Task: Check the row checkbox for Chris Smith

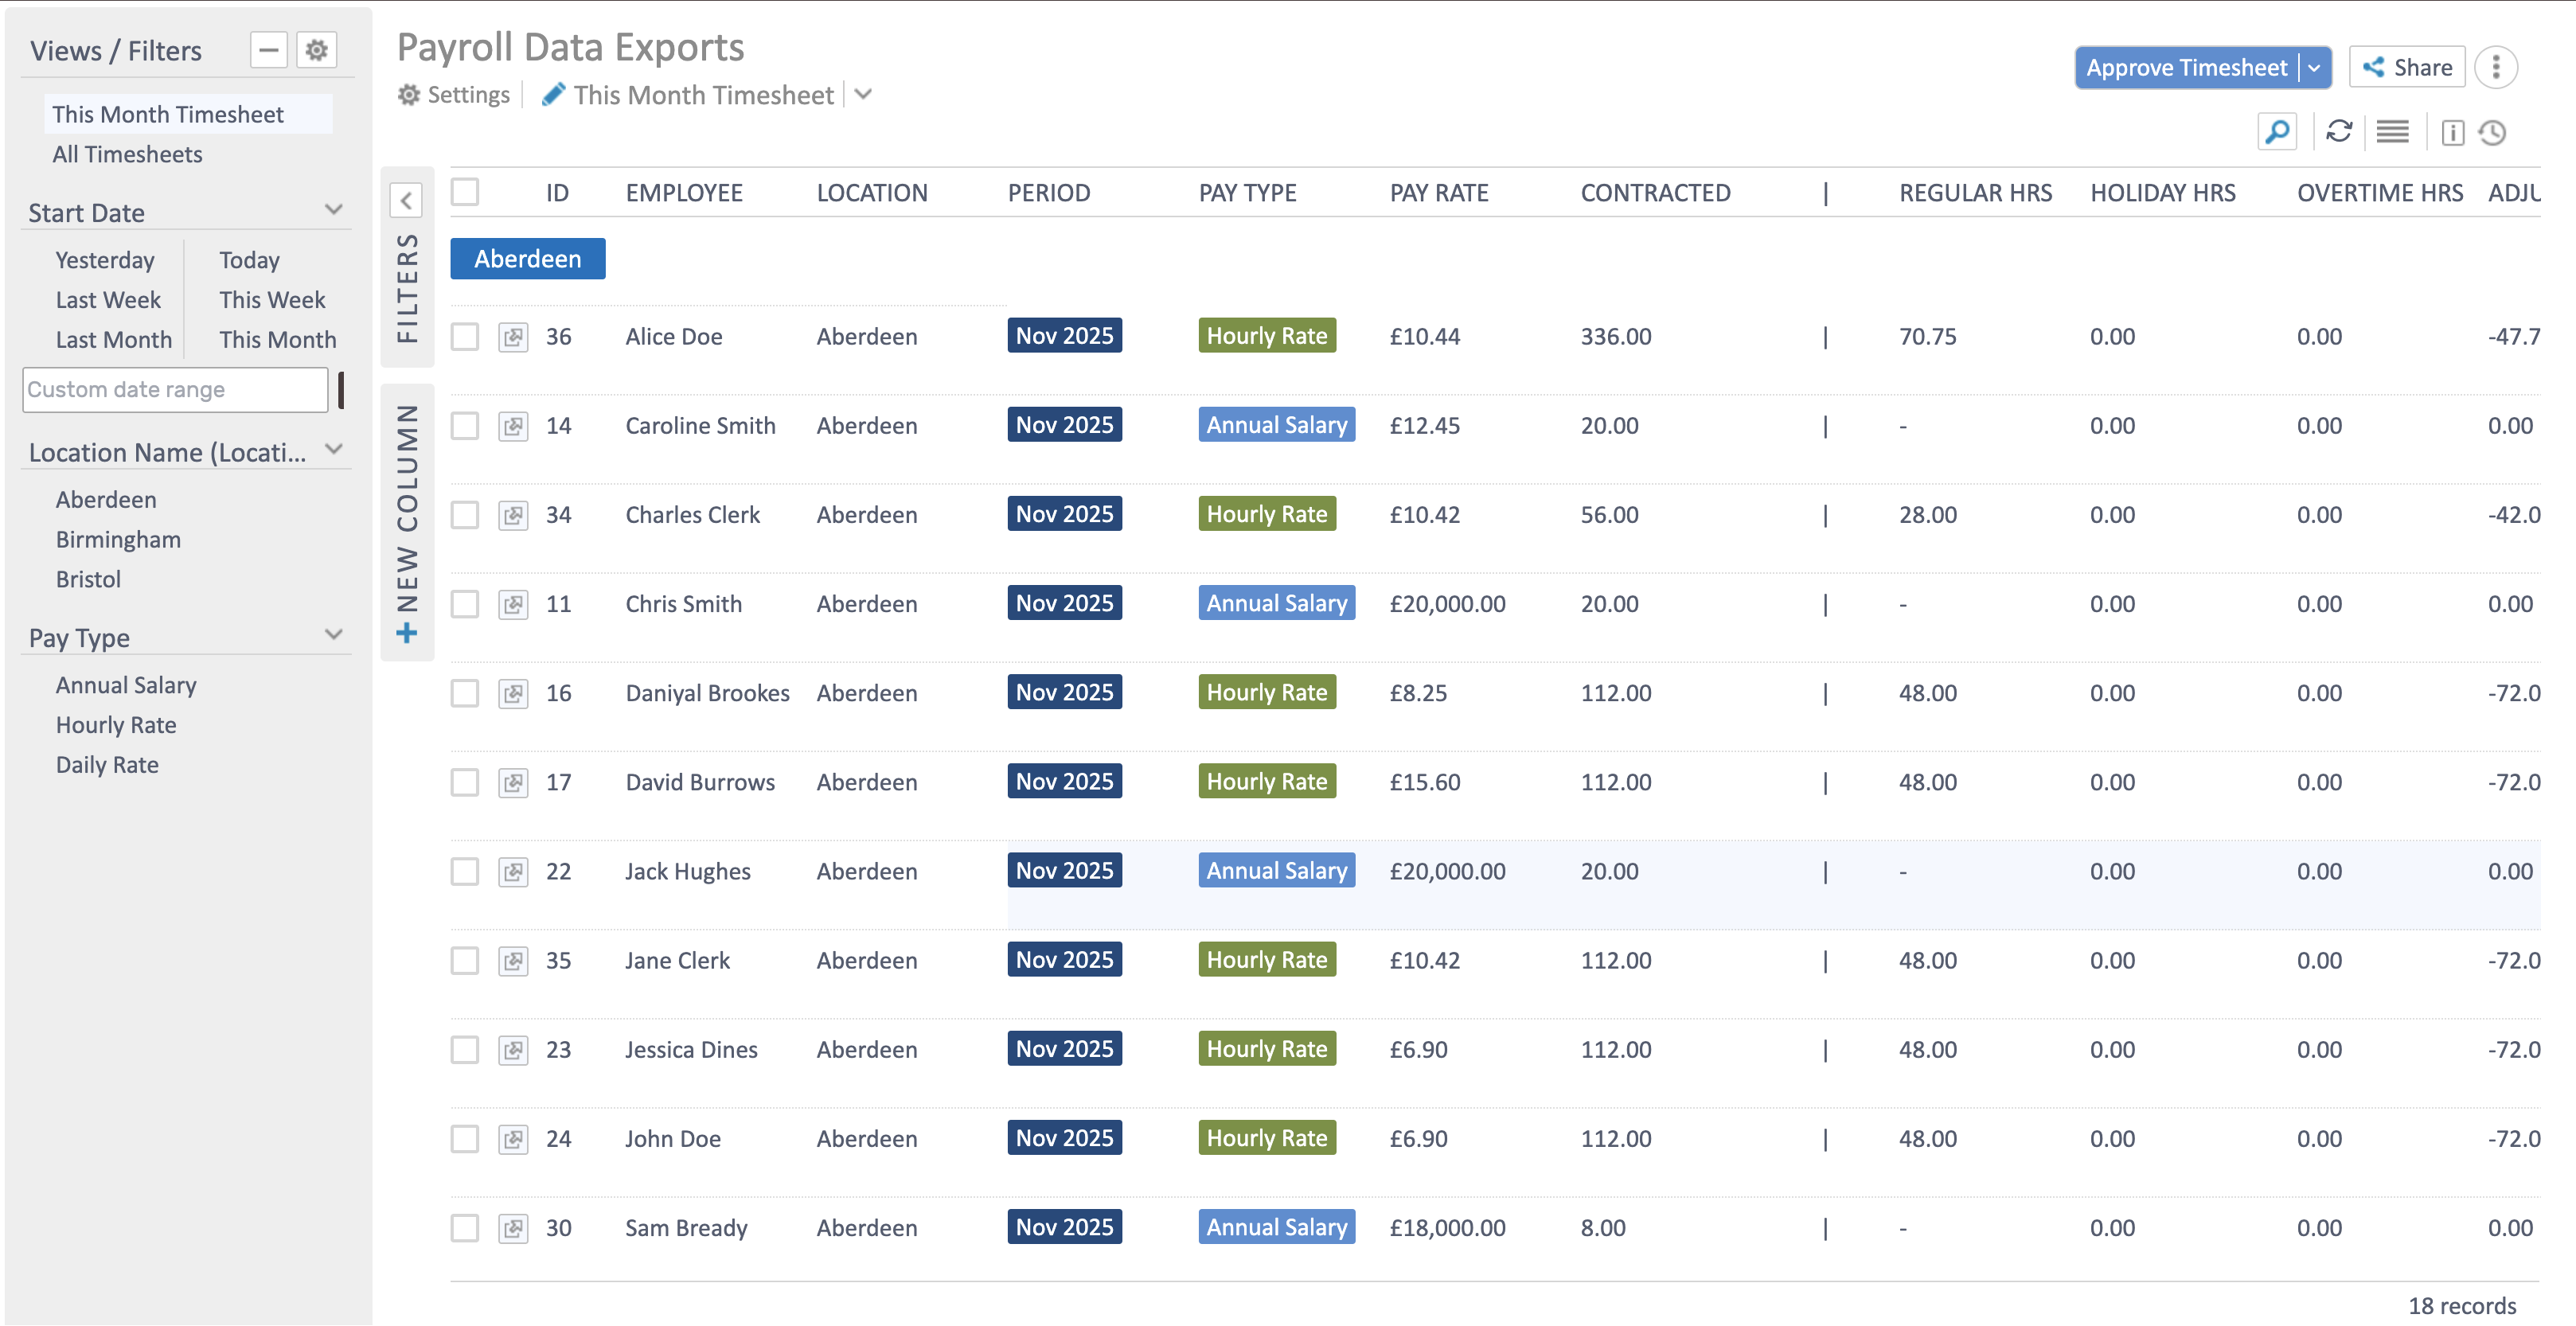Action: click(x=464, y=604)
